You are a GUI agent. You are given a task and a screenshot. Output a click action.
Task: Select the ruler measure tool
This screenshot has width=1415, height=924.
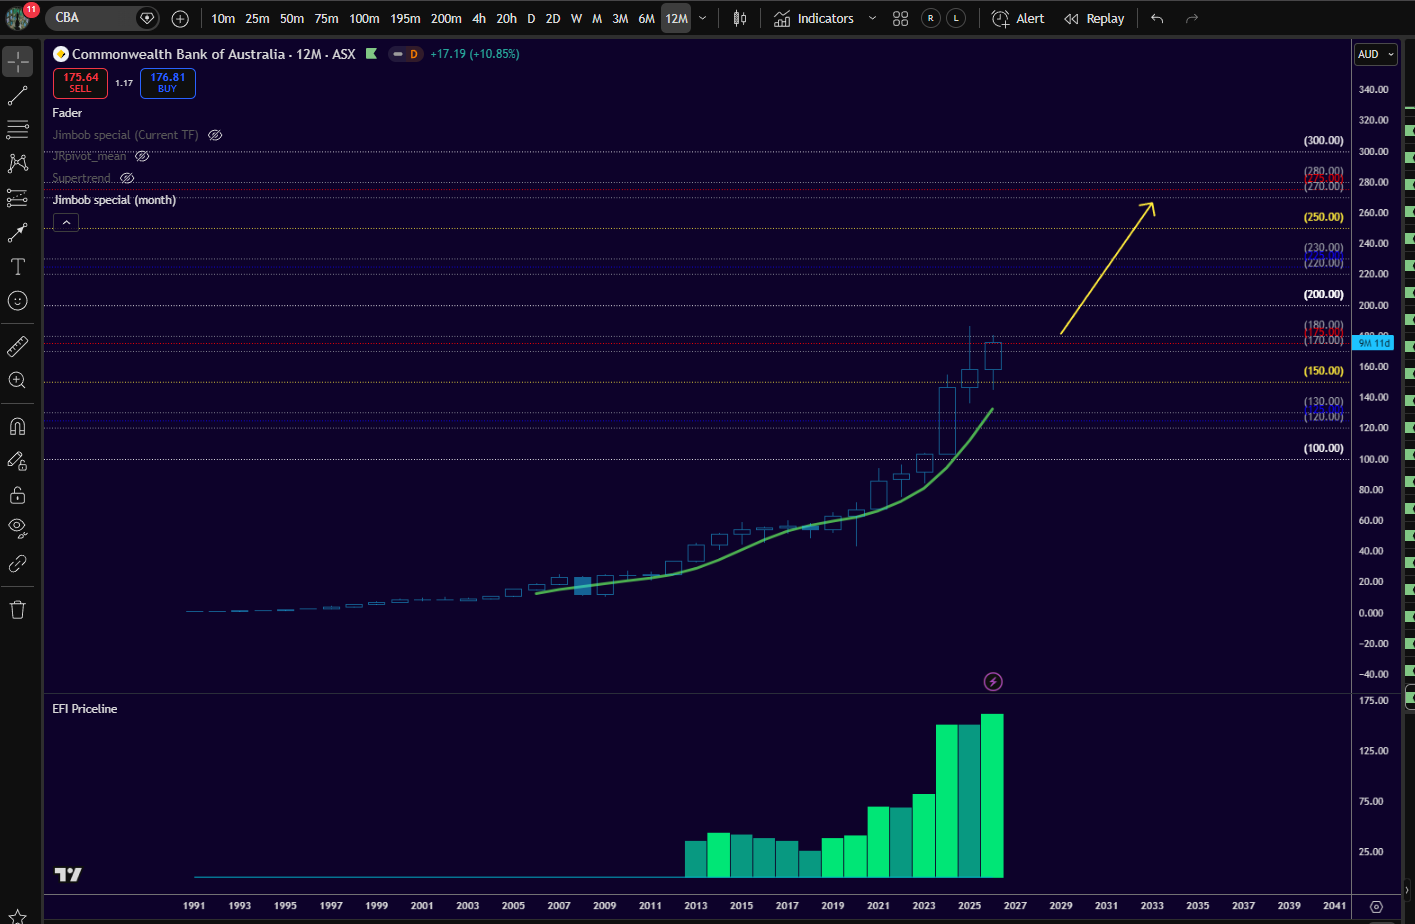coord(18,346)
